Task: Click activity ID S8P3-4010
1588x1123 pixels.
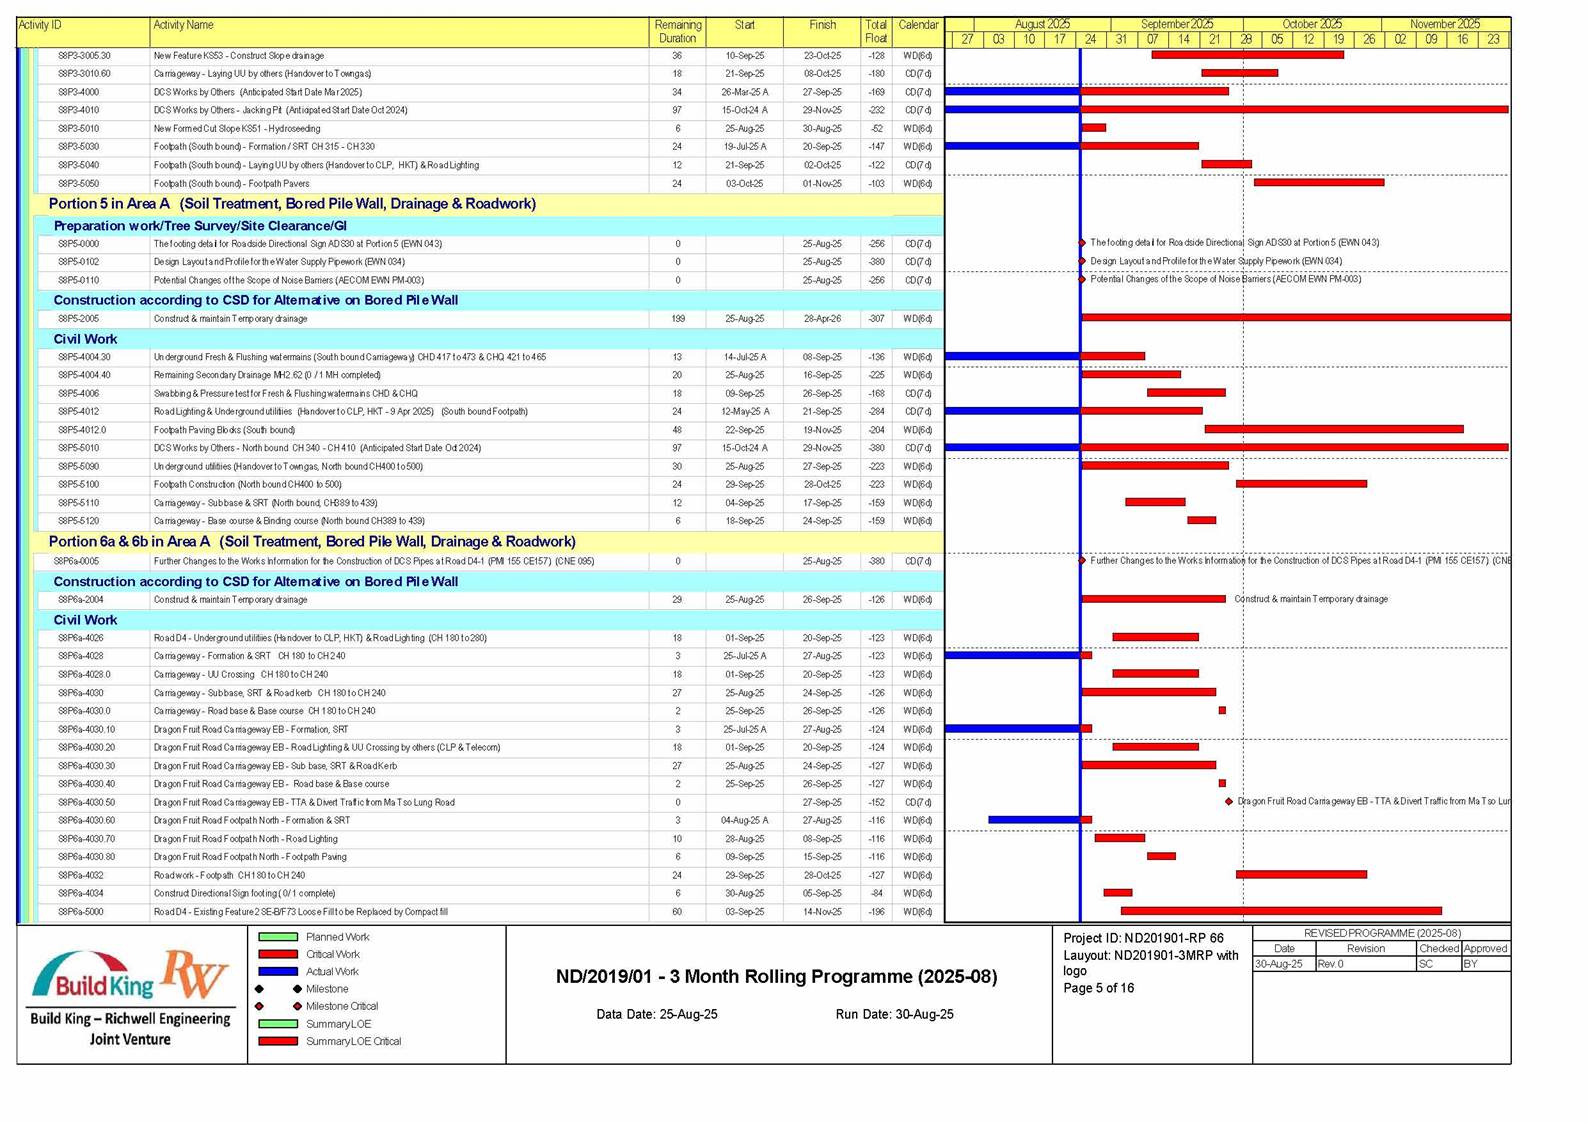Action: [x=78, y=110]
